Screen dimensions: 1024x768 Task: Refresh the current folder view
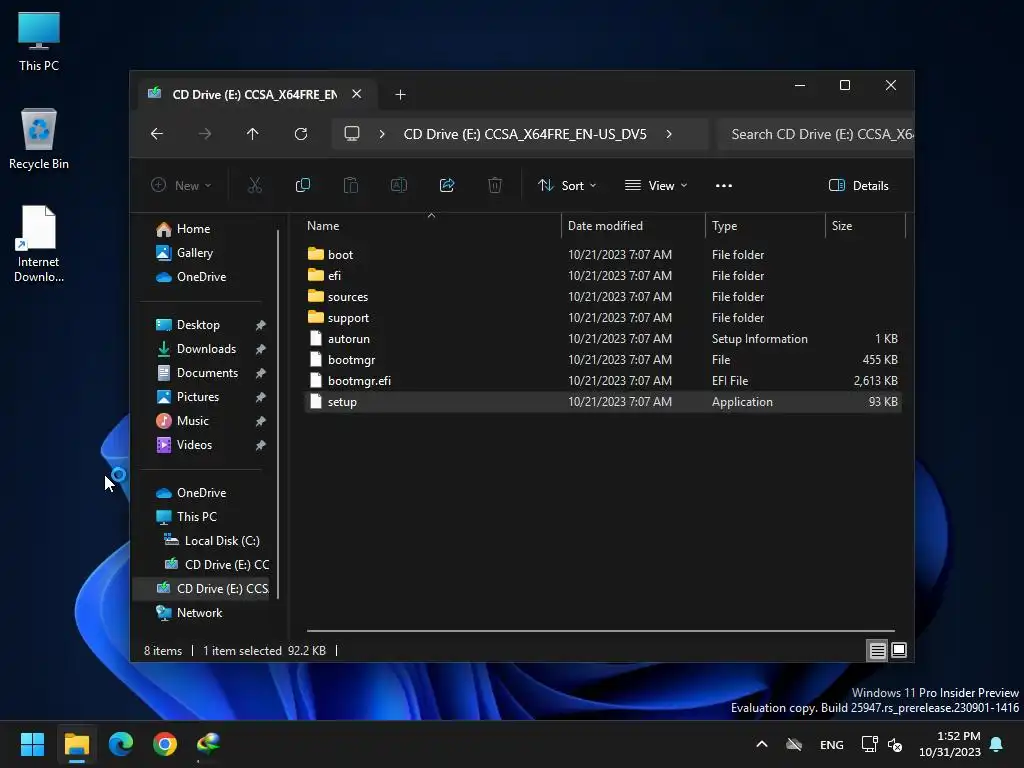301,134
